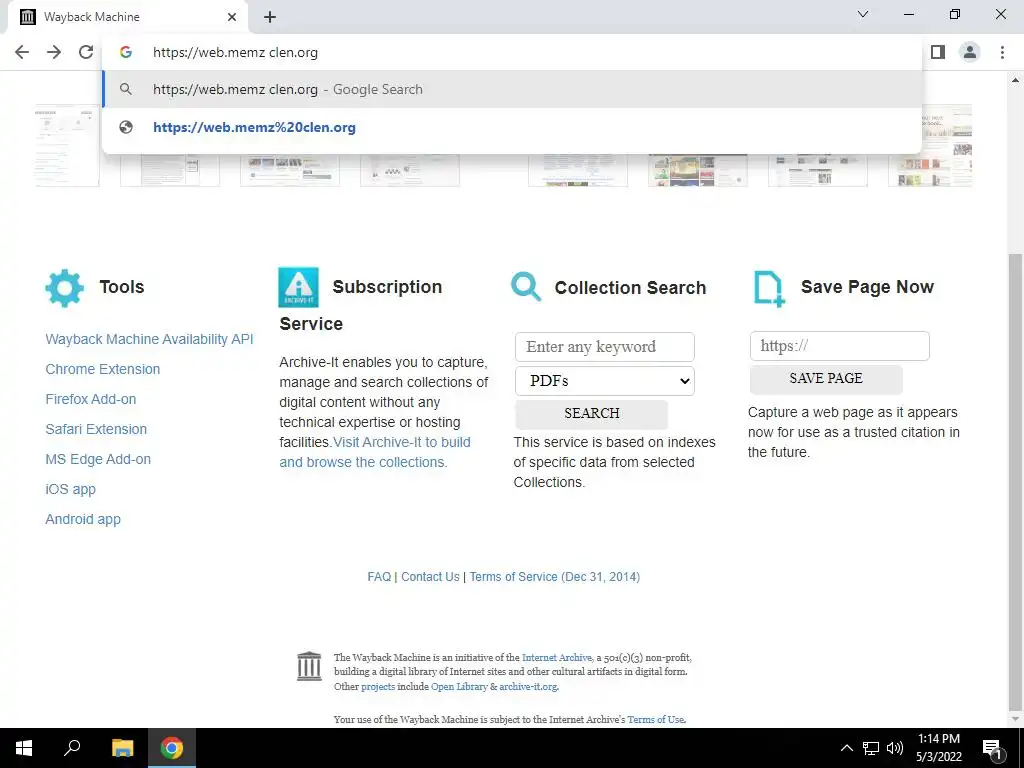Reload the page with the refresh icon
The width and height of the screenshot is (1024, 768).
click(86, 52)
